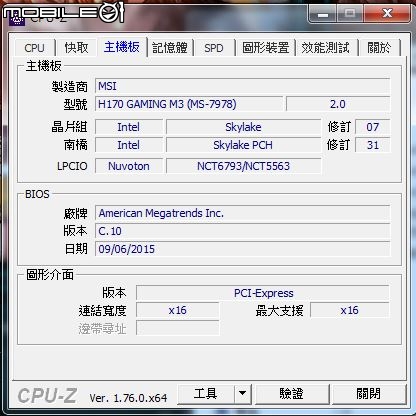This screenshot has width=416, height=416.
Task: Click the NCT6793/NCT5563 field
Action: point(243,166)
